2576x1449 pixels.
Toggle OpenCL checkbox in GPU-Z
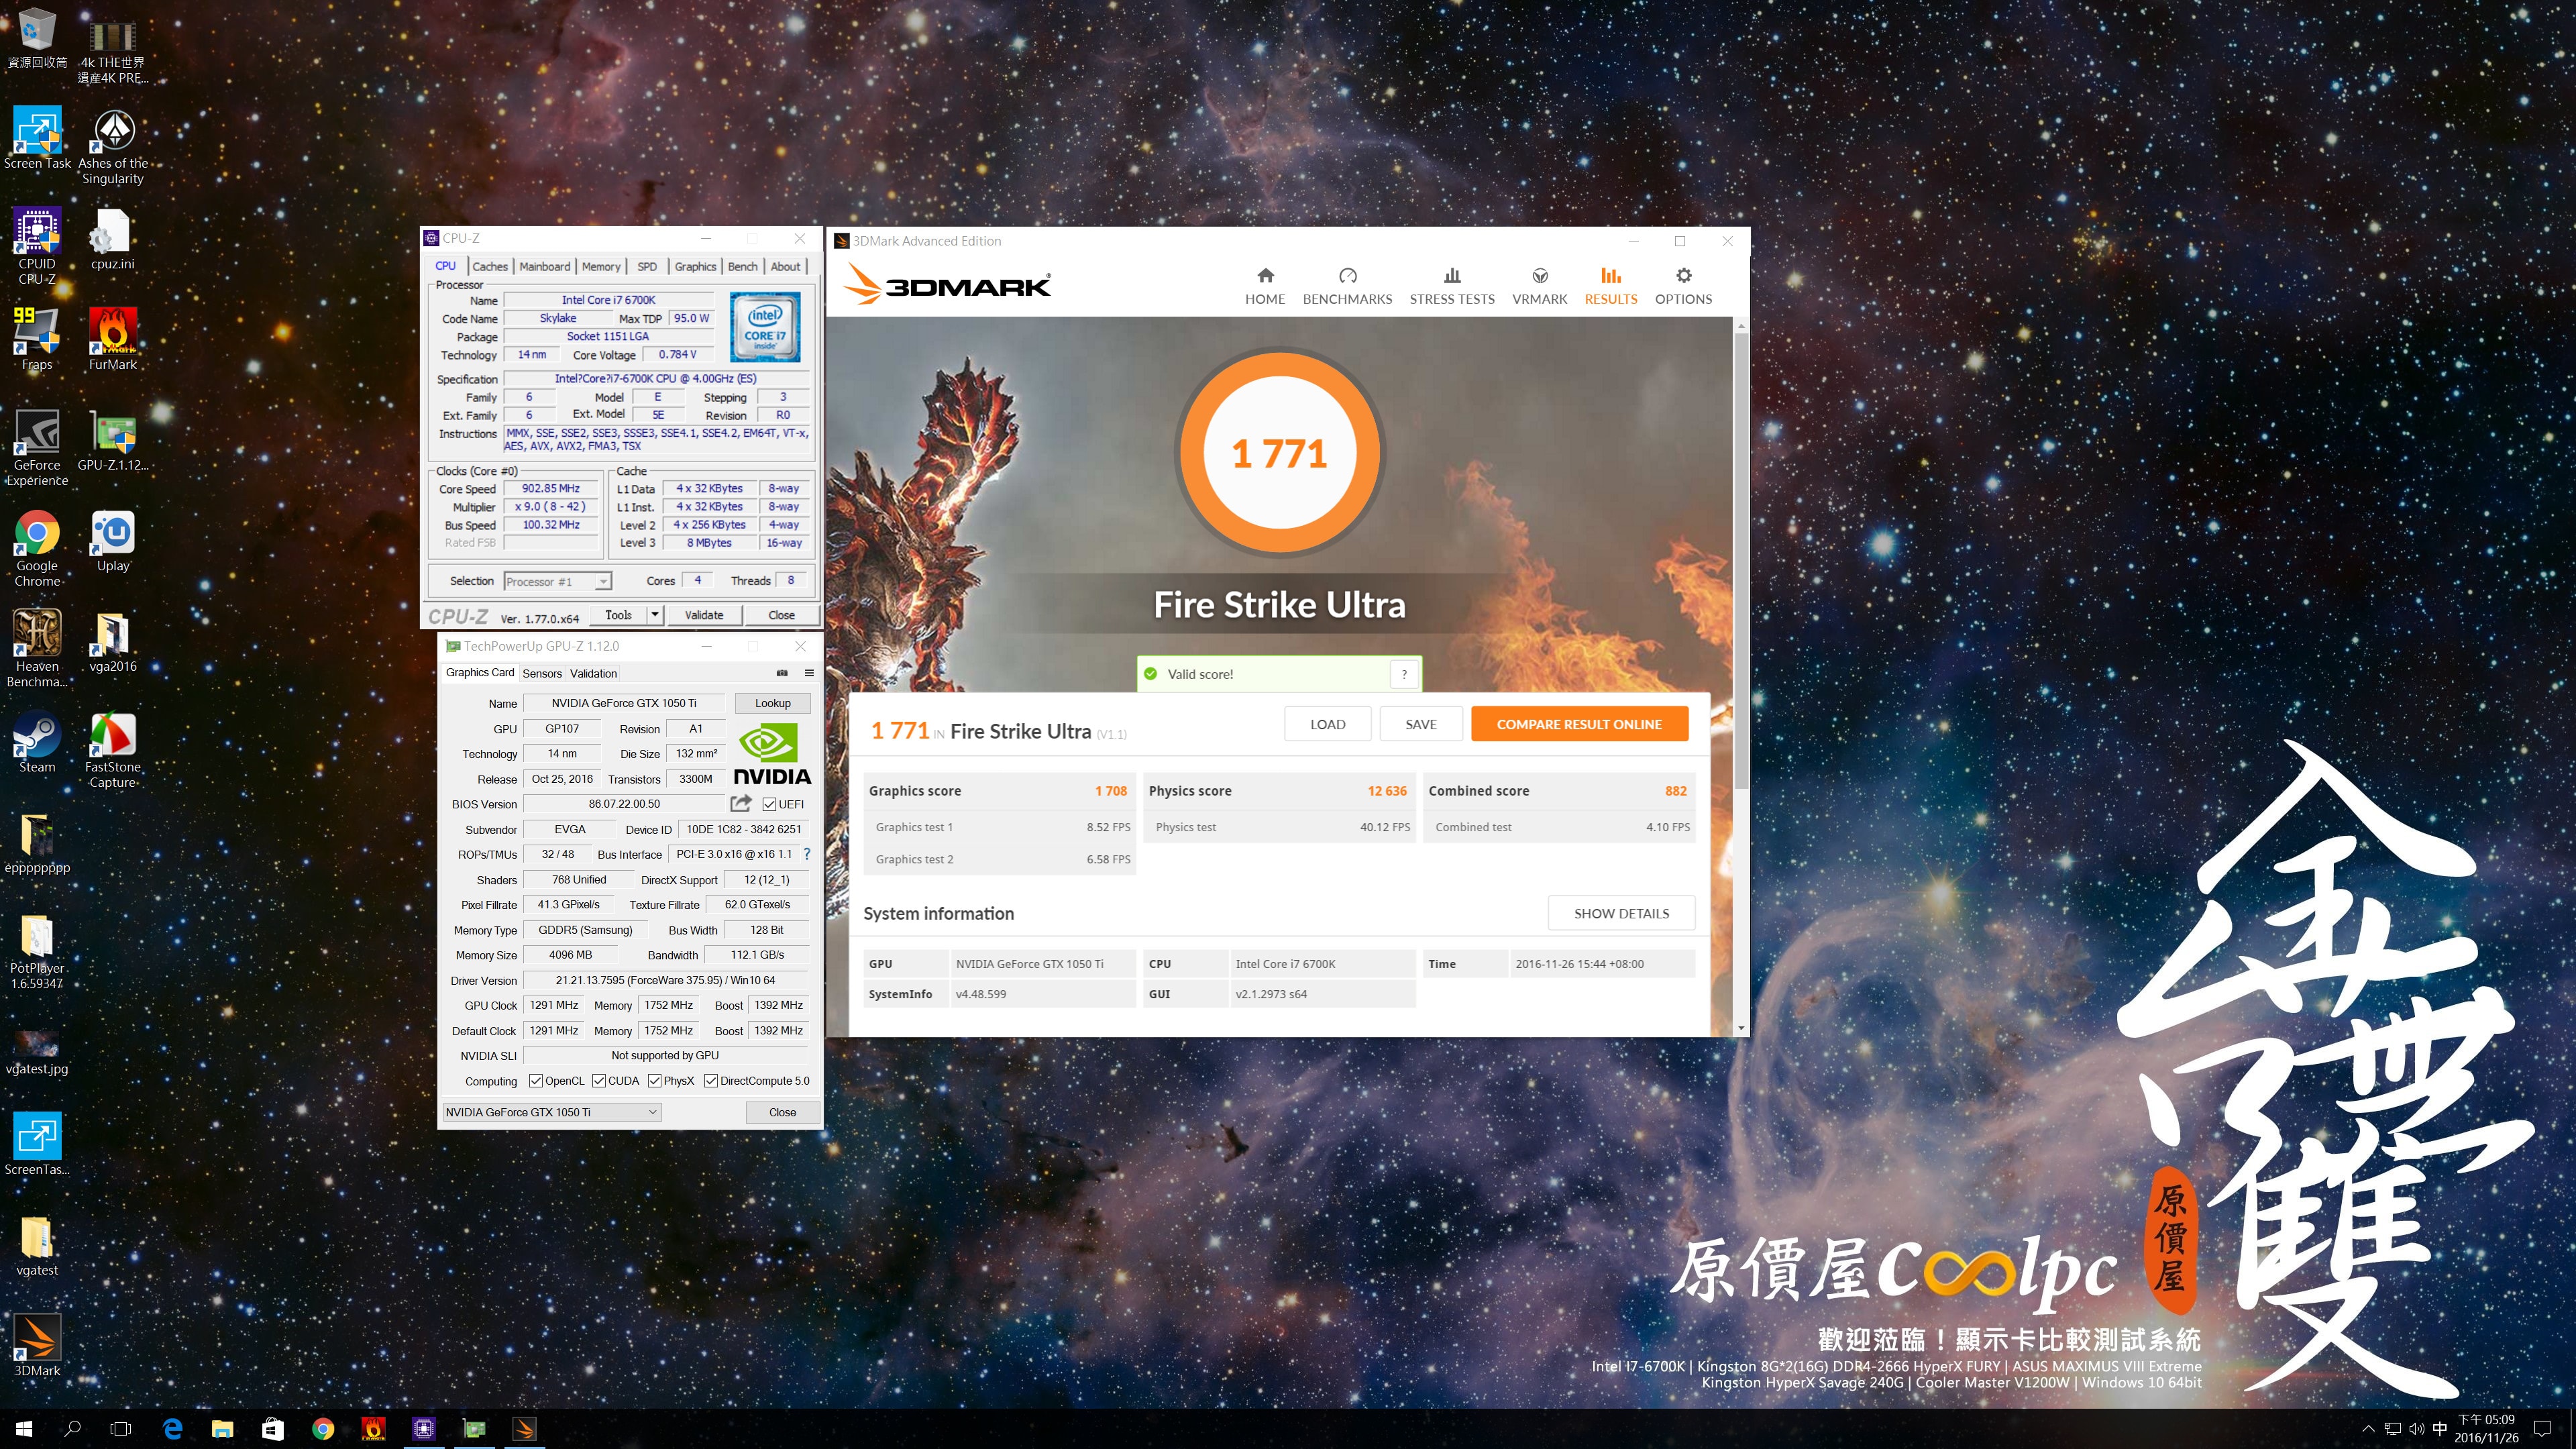(x=536, y=1081)
